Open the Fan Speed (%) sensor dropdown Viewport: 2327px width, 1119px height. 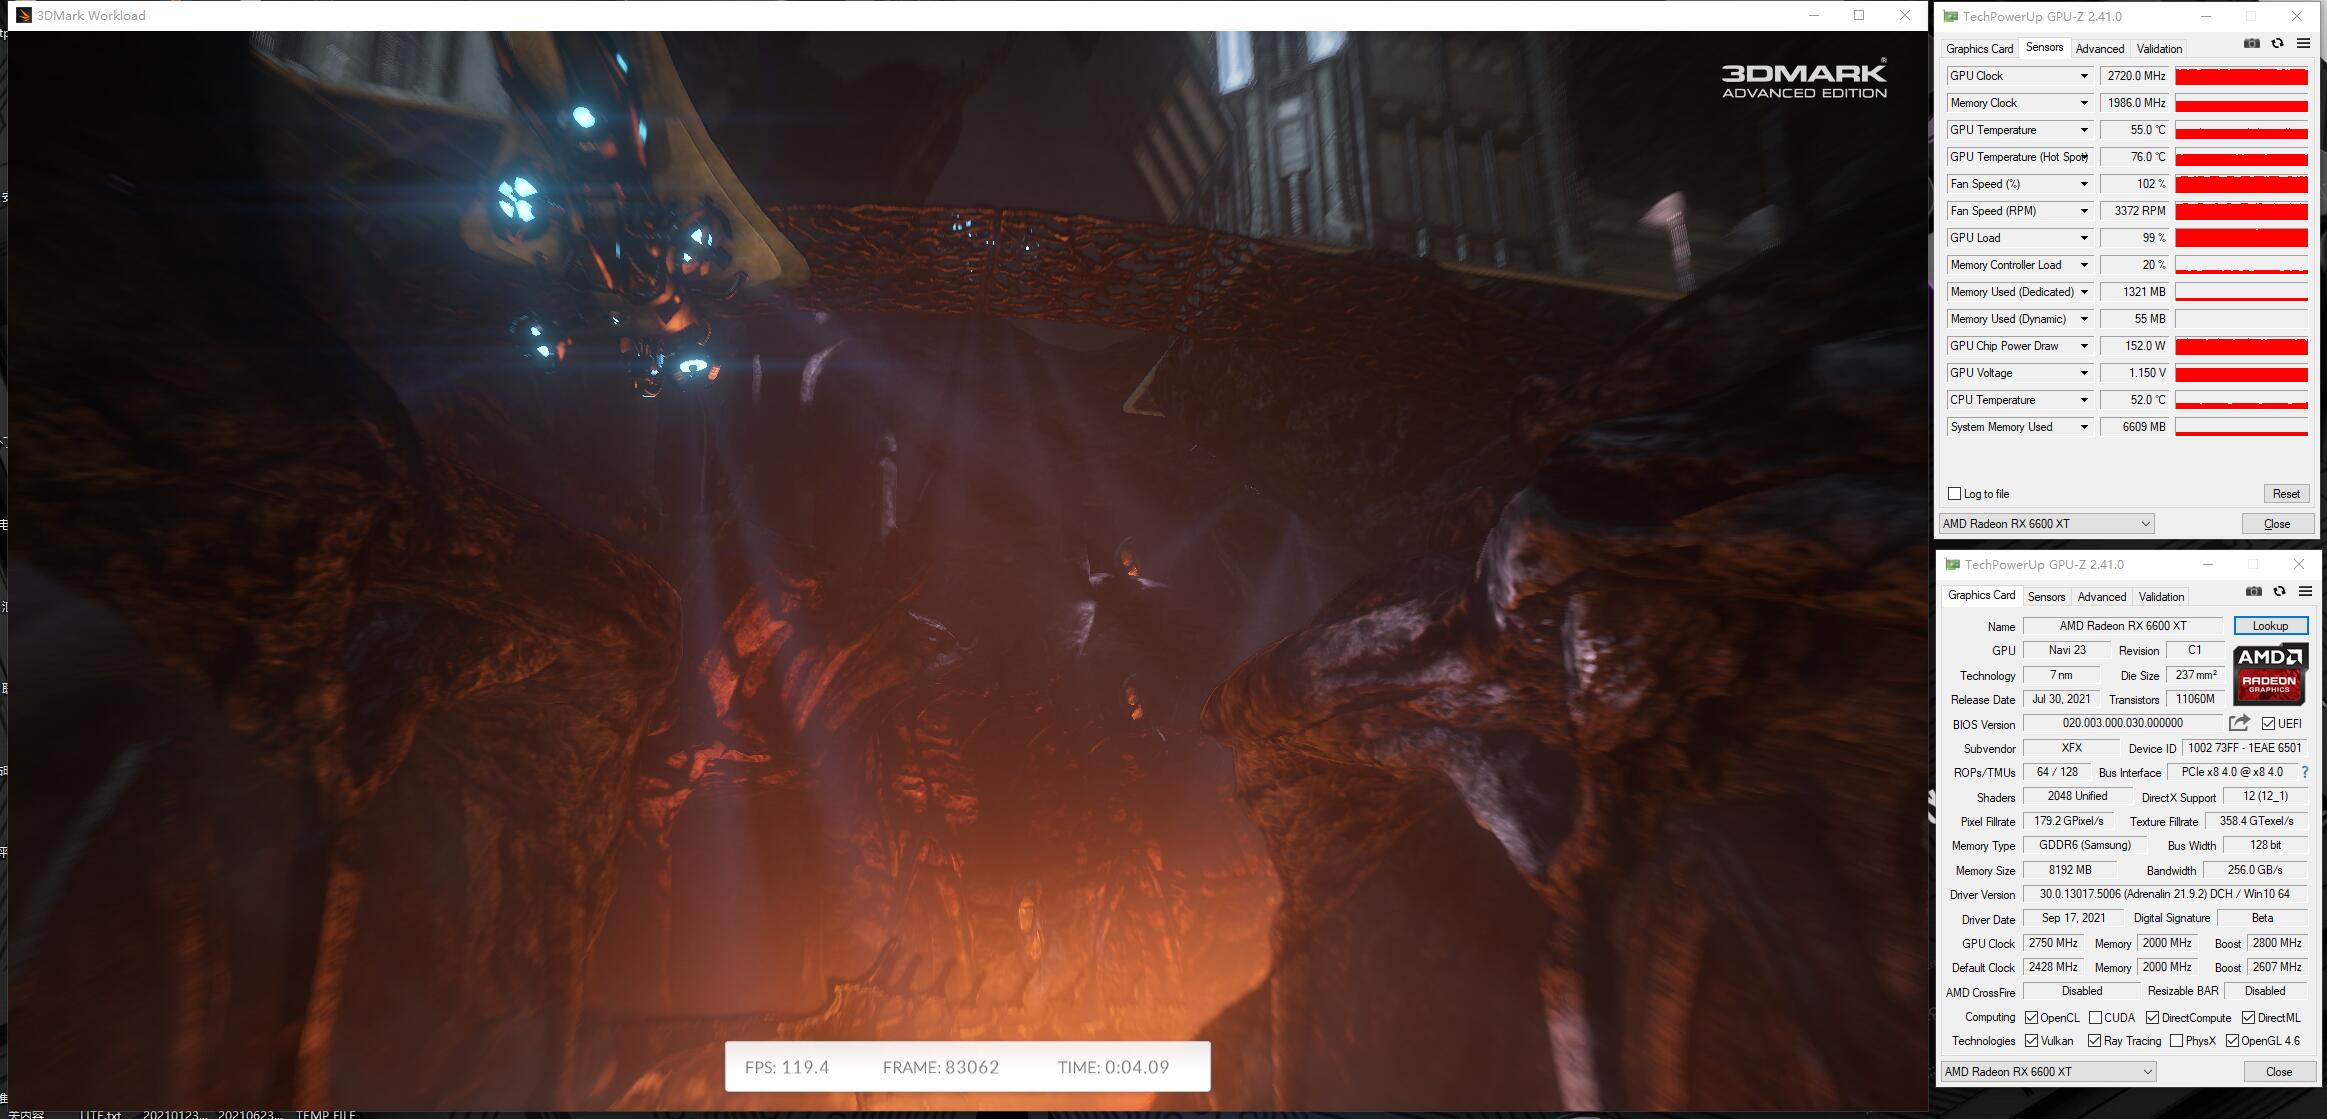(x=2084, y=184)
